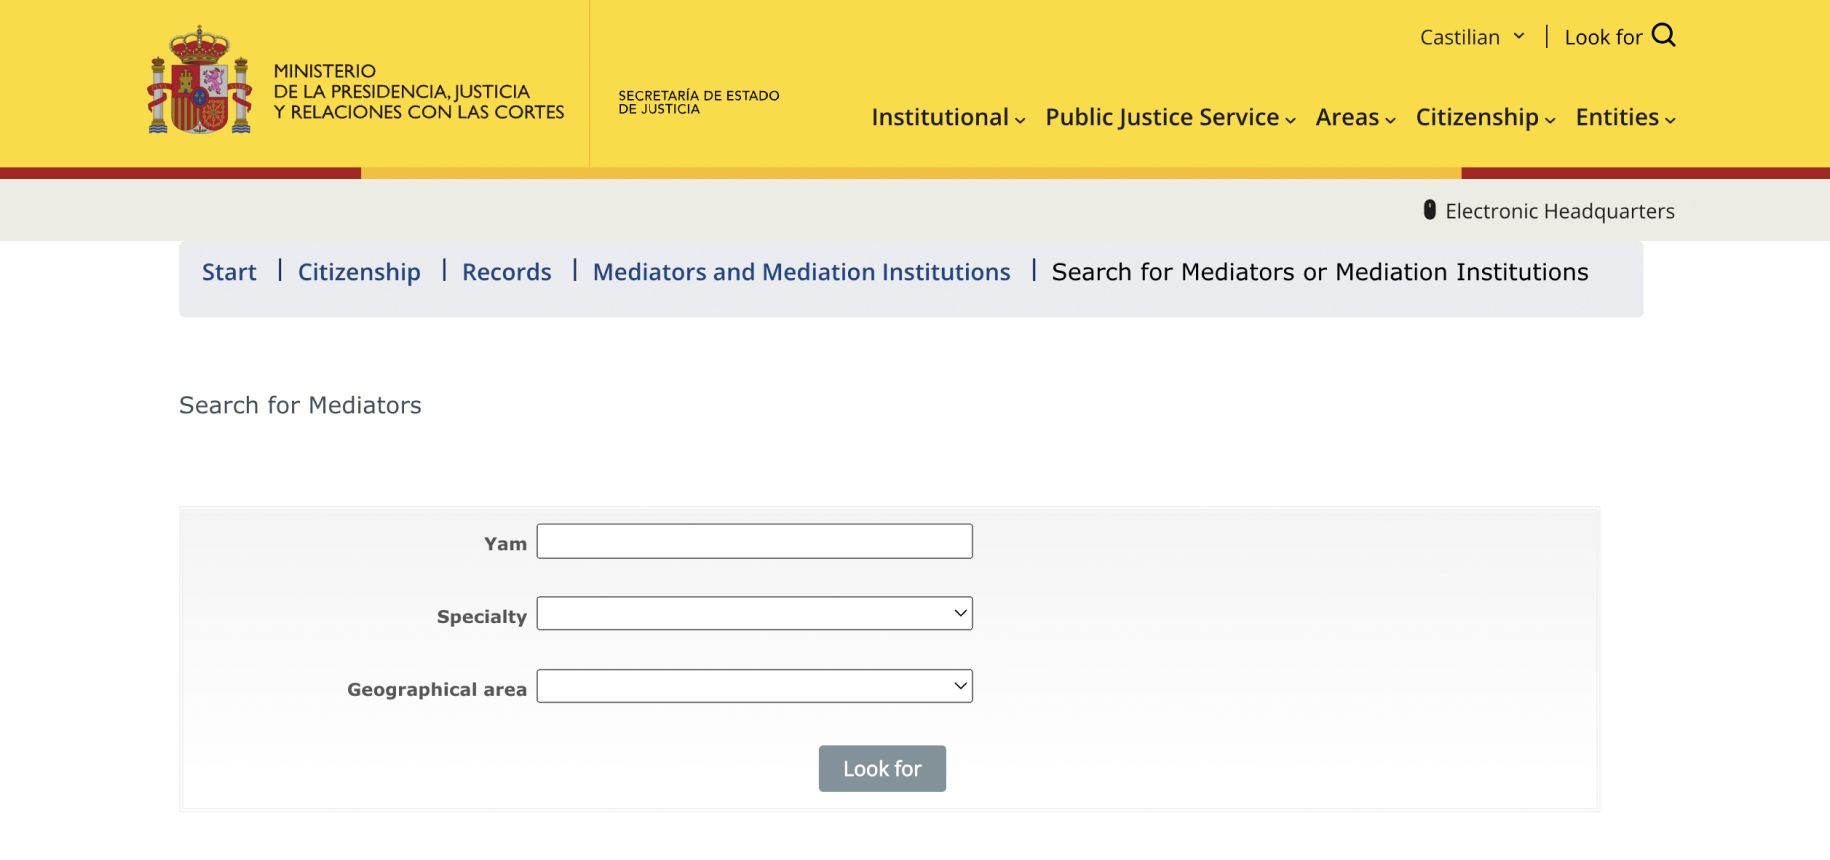Screen dimensions: 1830x860
Task: Click the Electronic Headquarters mouse icon
Action: [x=1429, y=210]
